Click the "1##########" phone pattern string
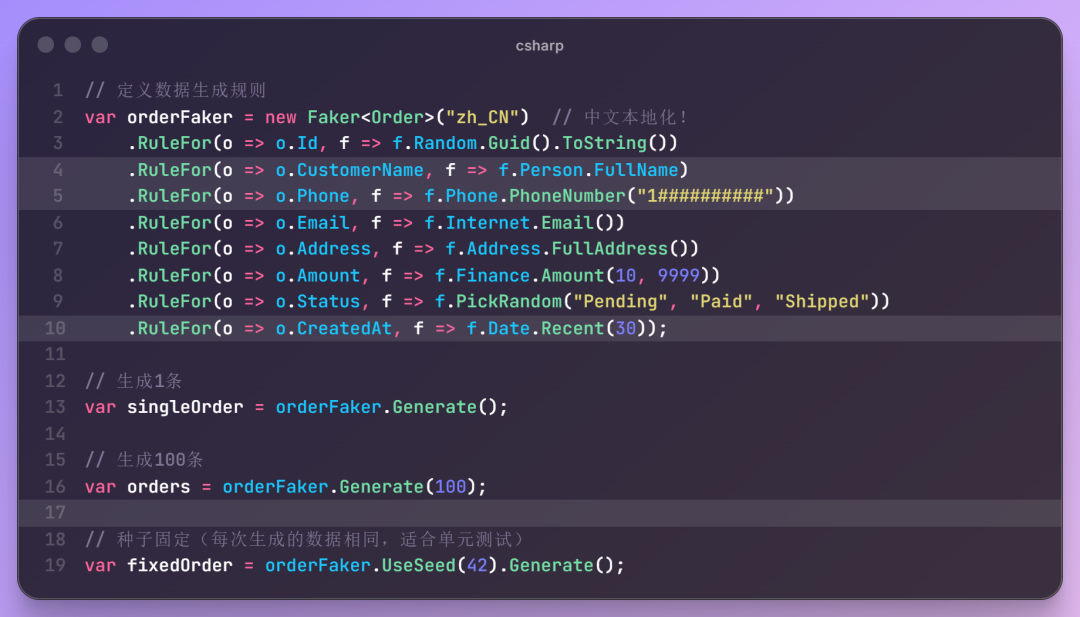The image size is (1080, 617). click(705, 196)
